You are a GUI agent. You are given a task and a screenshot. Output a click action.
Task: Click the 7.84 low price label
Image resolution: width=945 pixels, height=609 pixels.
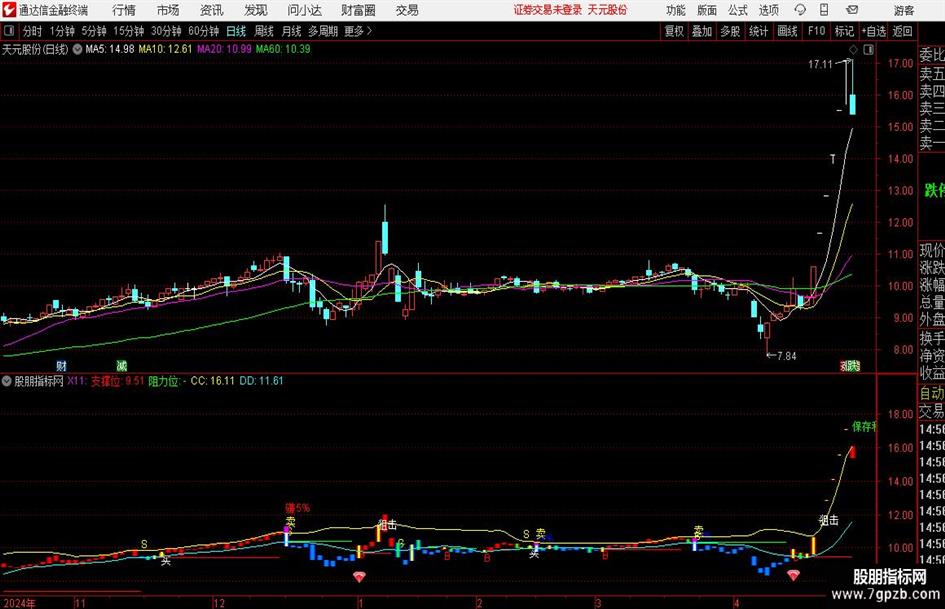(786, 356)
